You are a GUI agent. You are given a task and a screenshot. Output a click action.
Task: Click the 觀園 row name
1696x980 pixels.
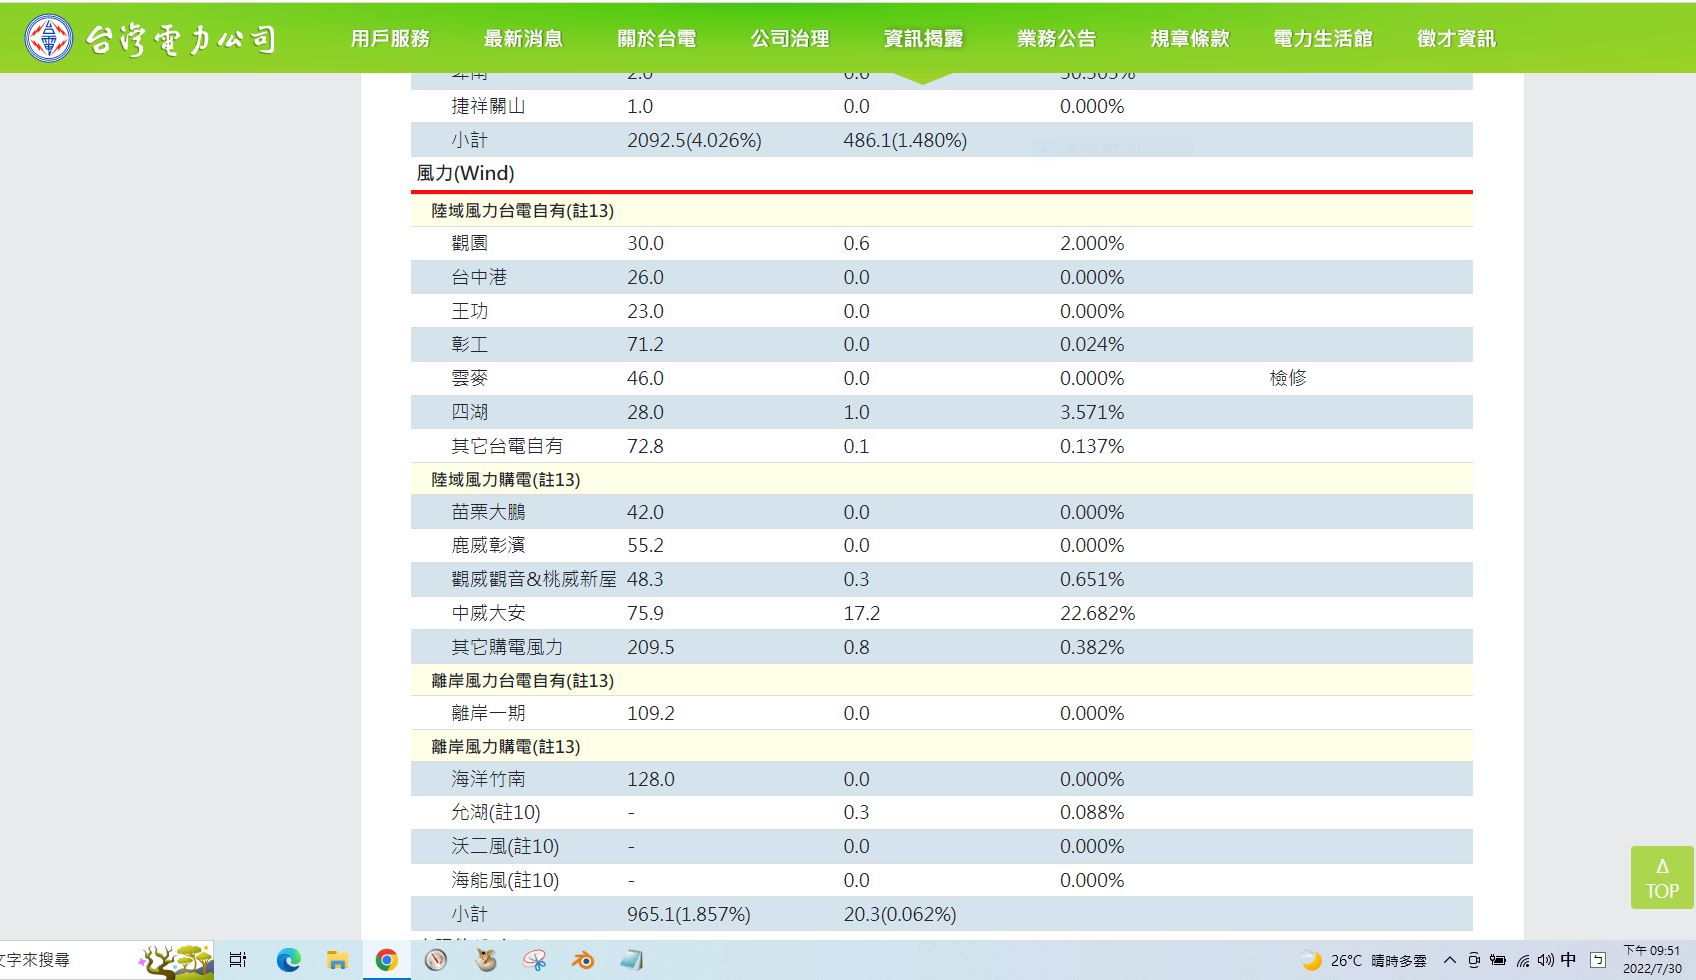point(470,243)
